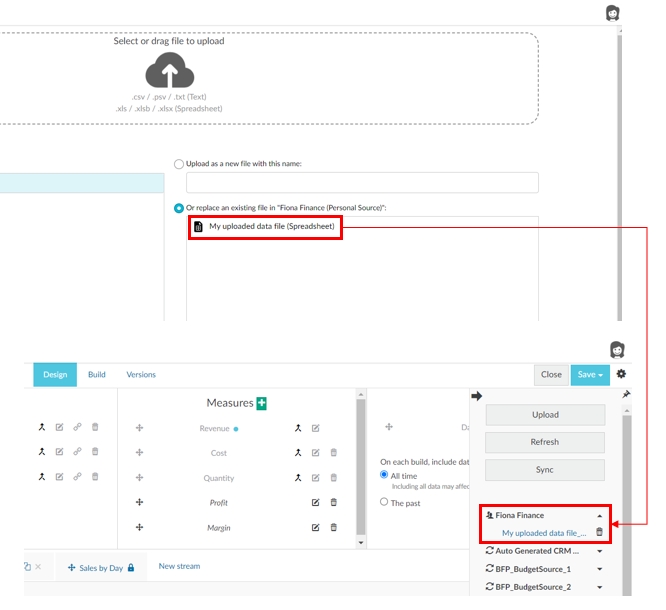Add a new measure with plus icon

click(x=262, y=403)
